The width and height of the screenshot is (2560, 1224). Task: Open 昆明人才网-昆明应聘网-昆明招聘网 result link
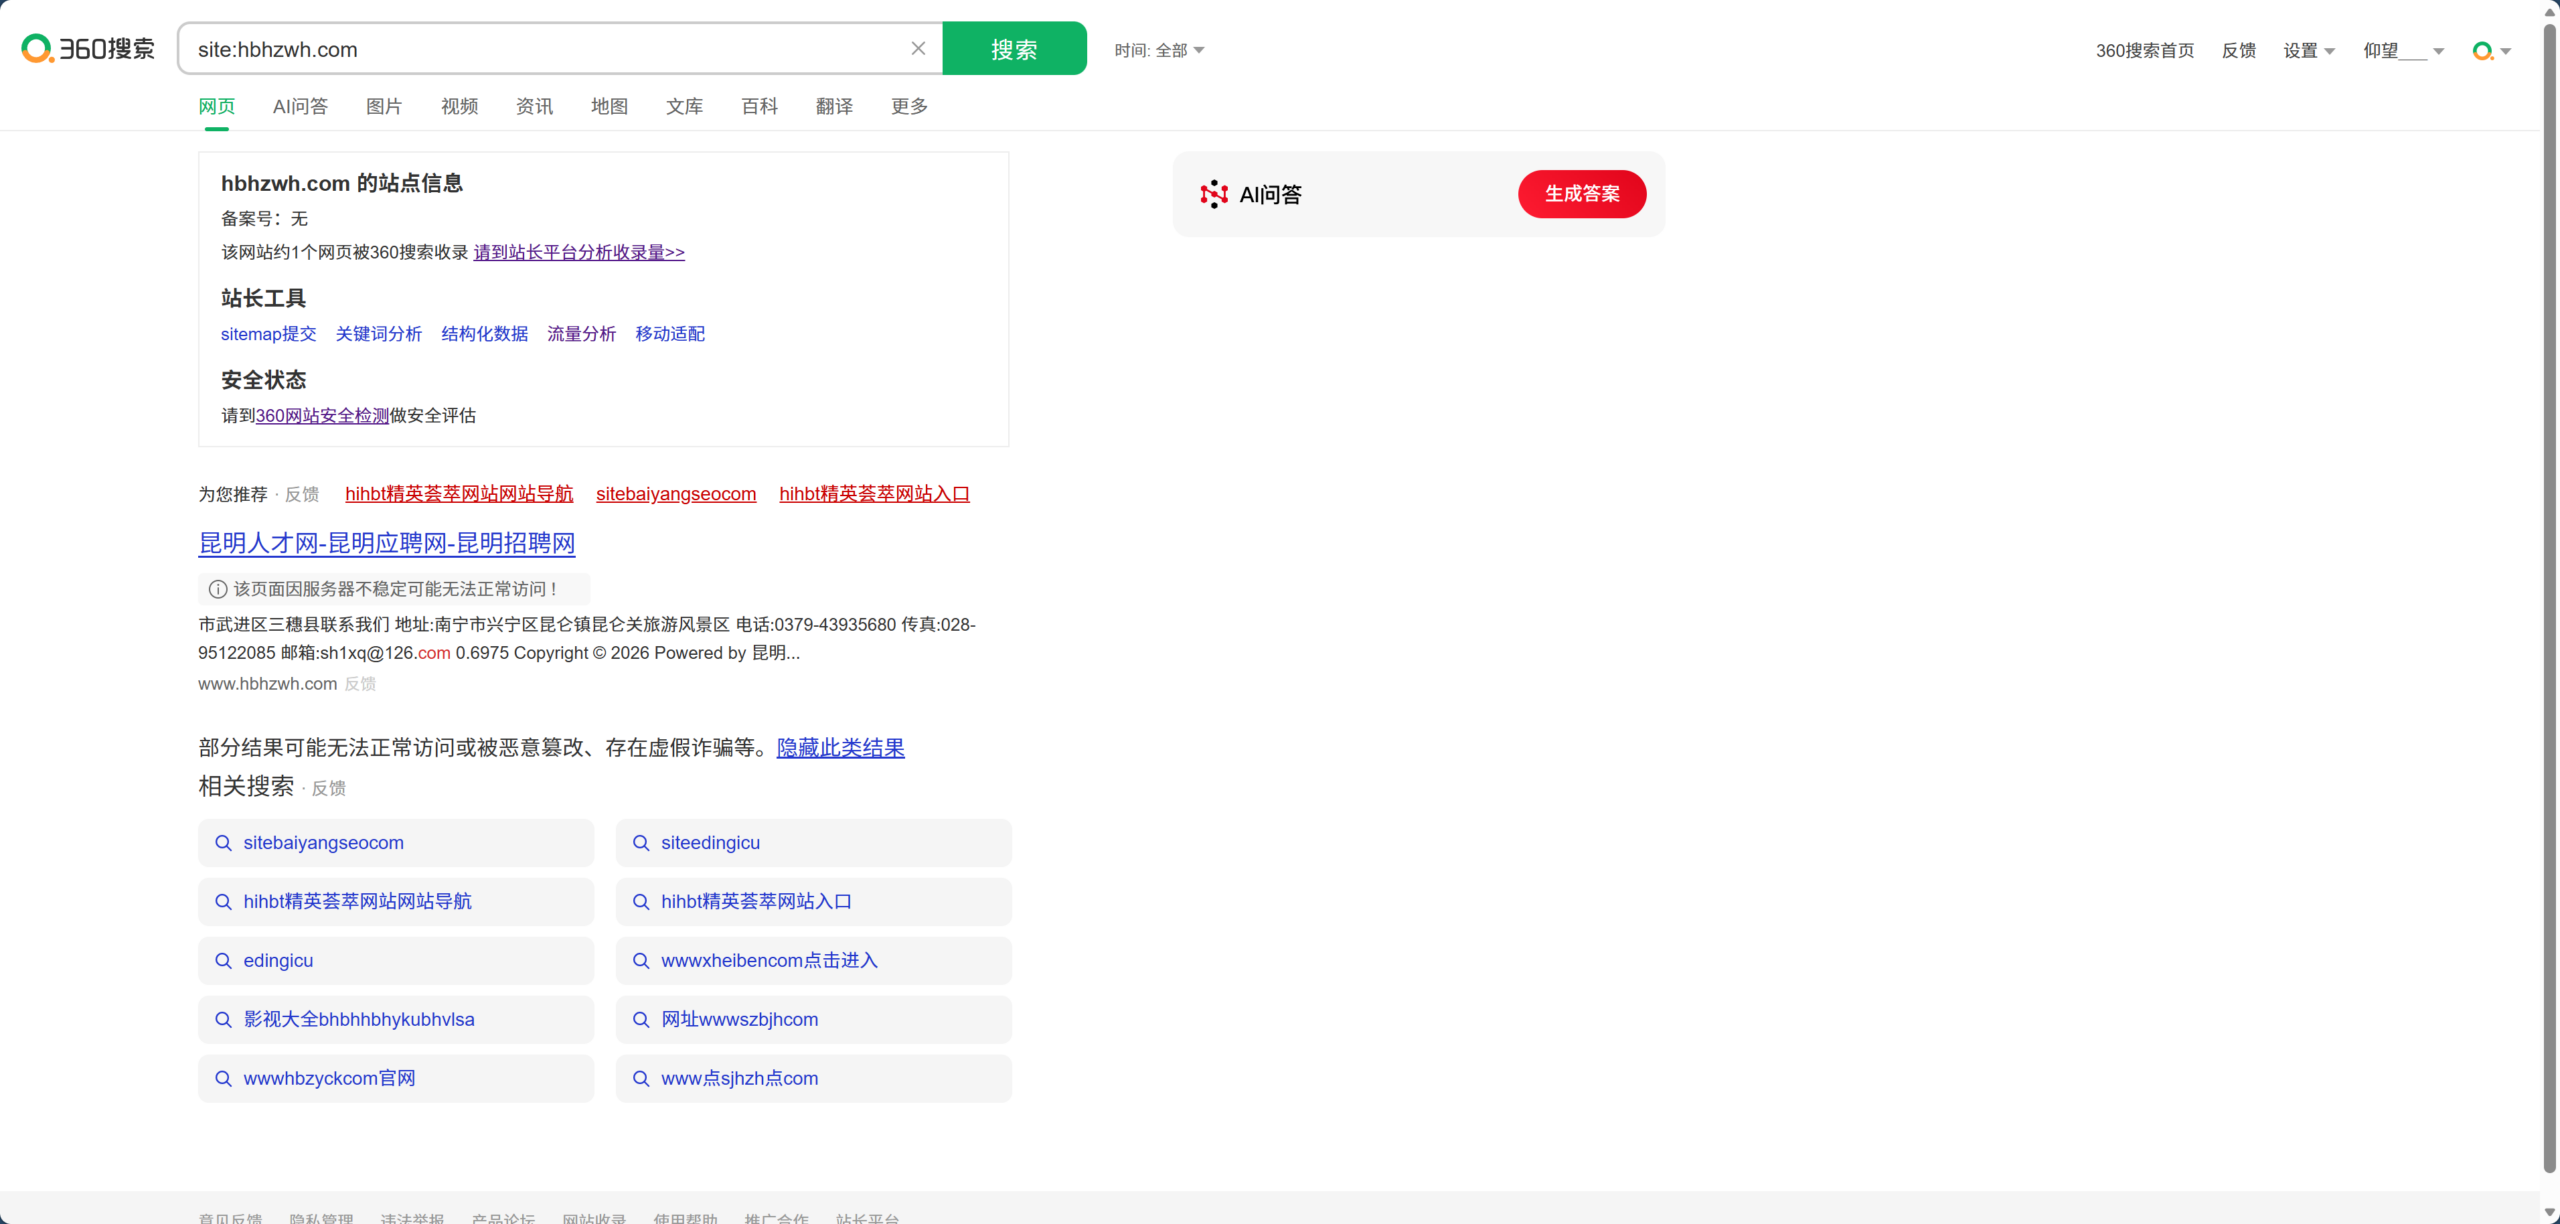click(x=387, y=543)
